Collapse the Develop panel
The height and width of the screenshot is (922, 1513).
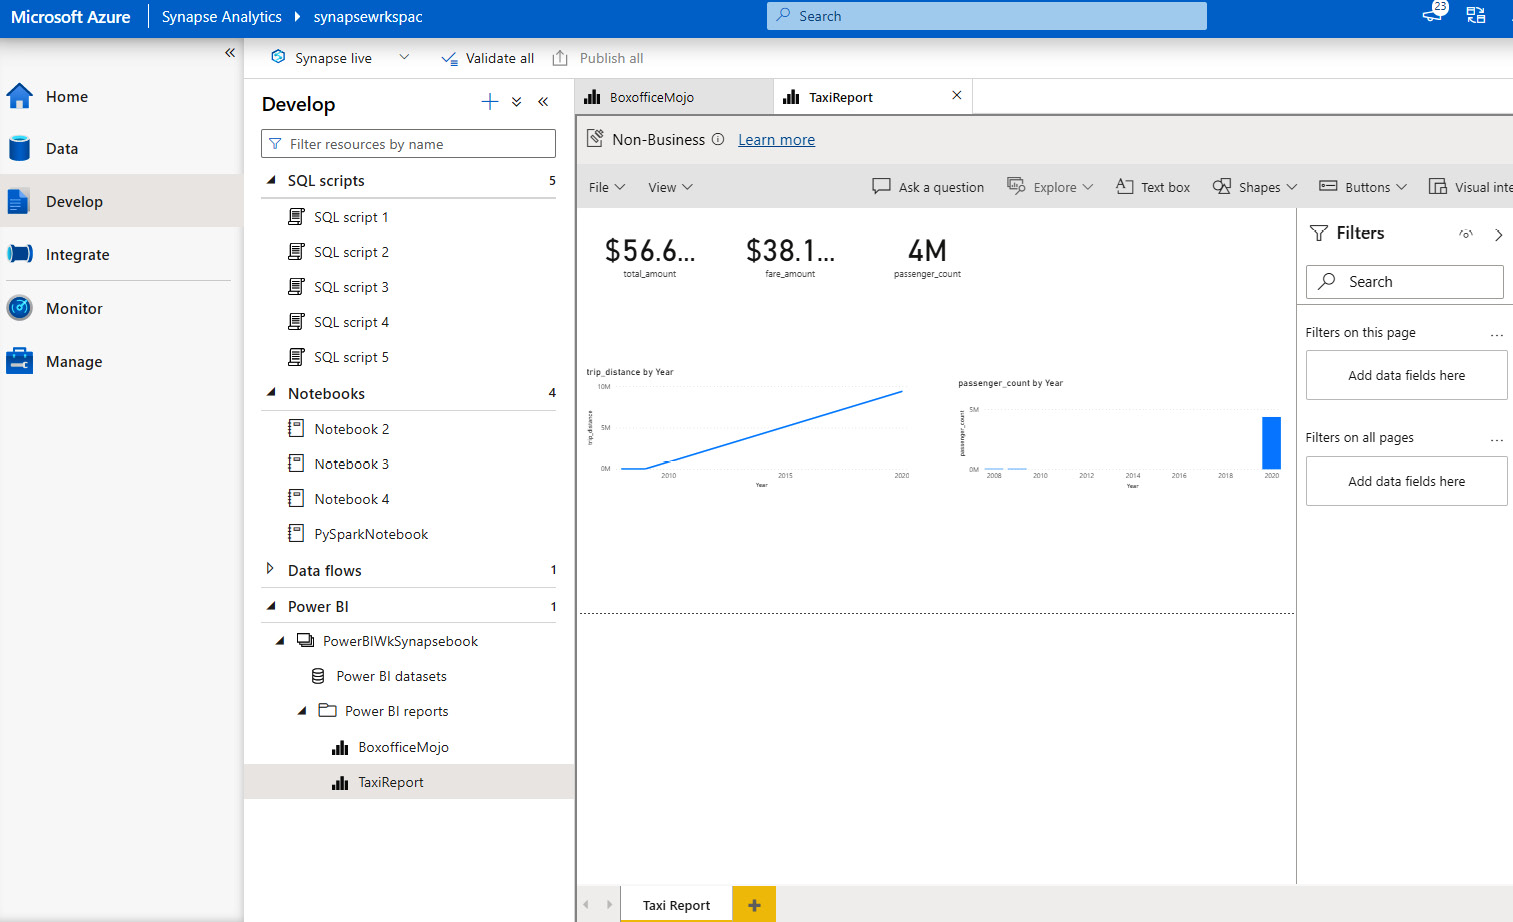point(543,102)
